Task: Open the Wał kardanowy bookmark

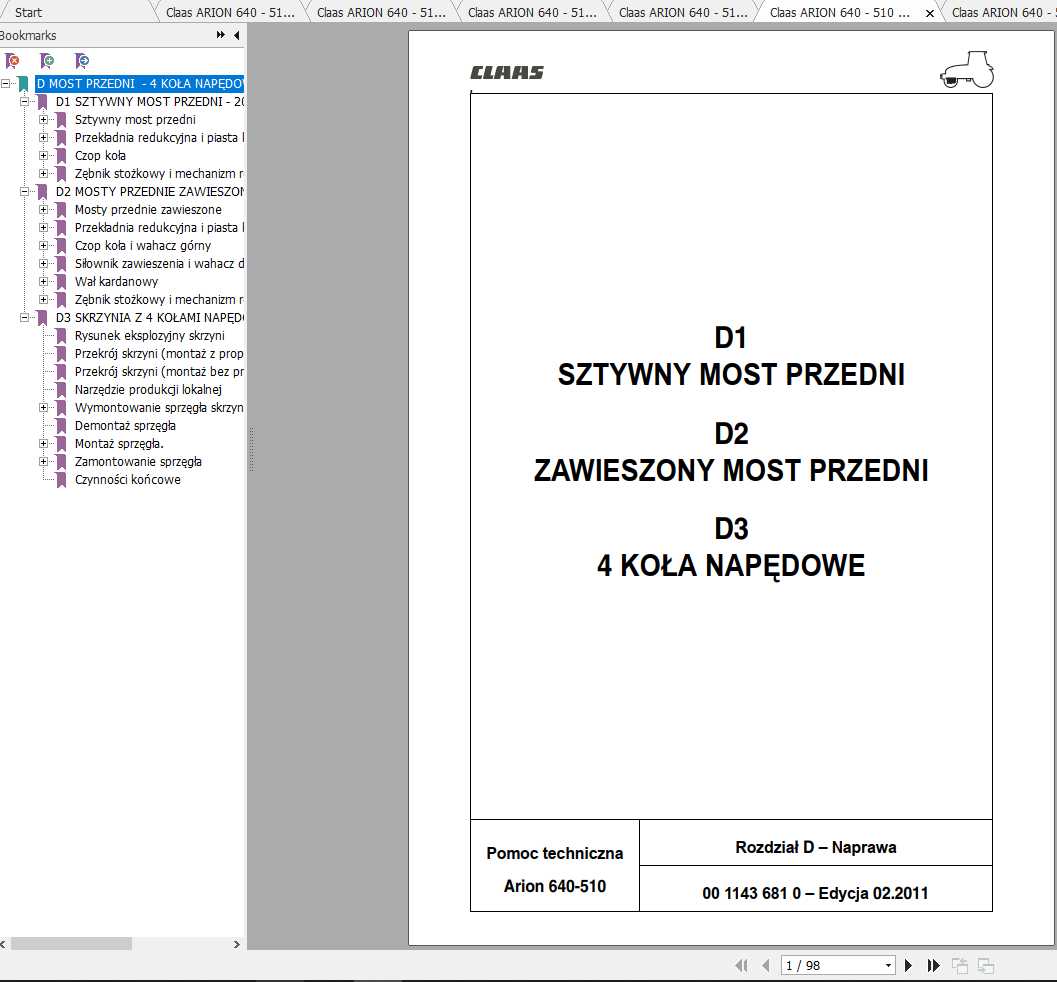Action: [x=116, y=282]
